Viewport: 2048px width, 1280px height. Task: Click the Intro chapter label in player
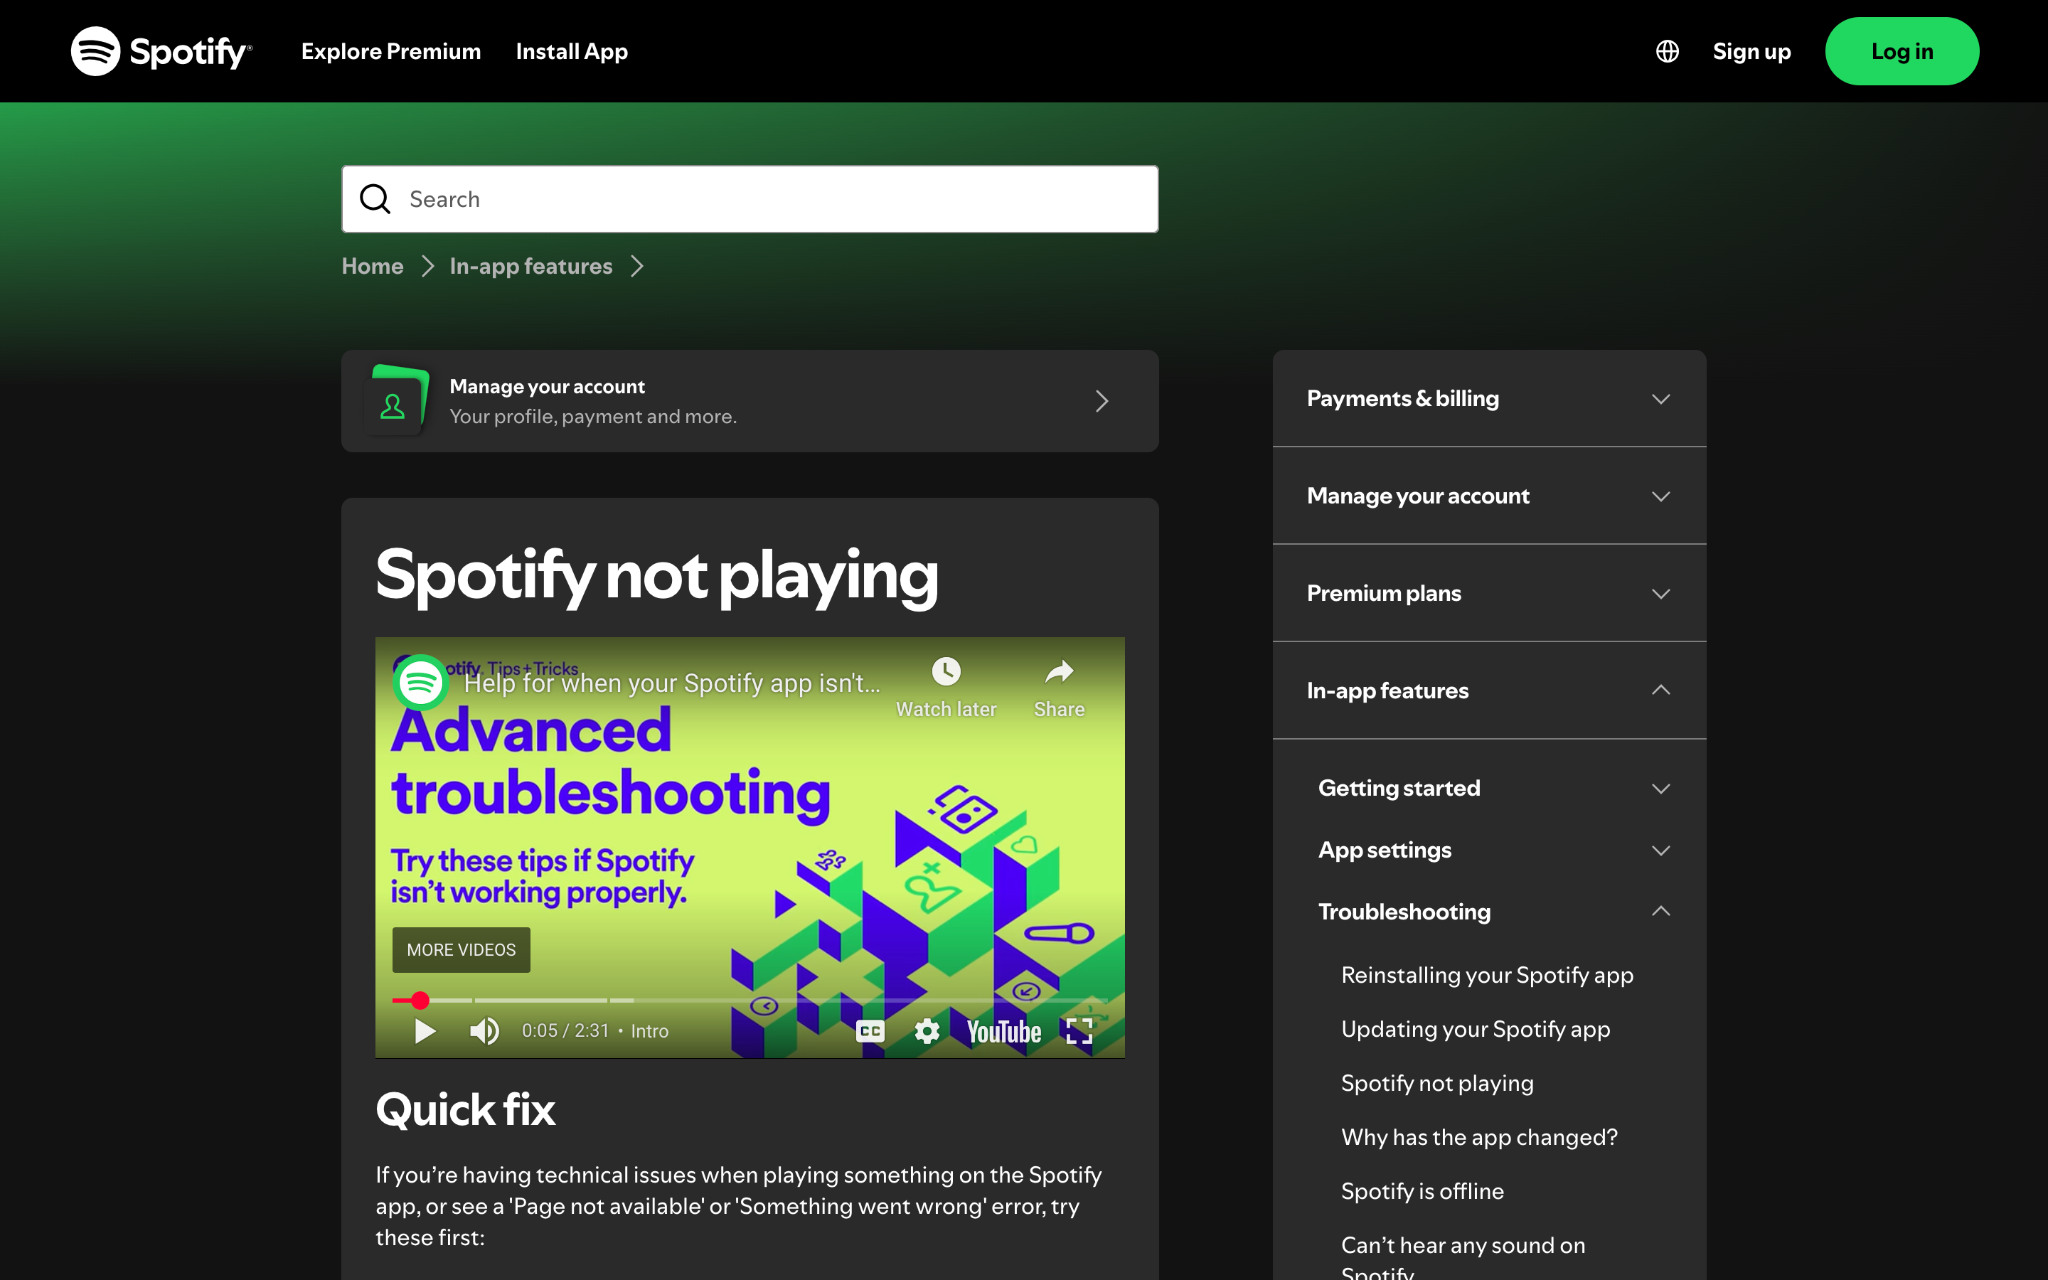[650, 1031]
